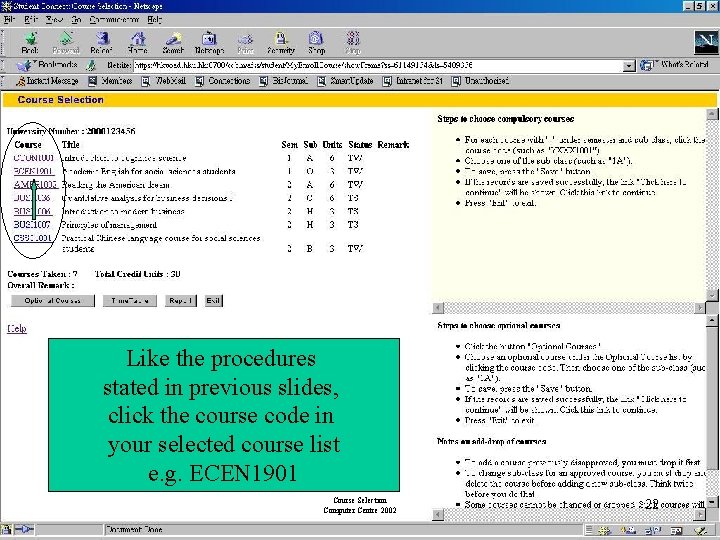The image size is (720, 540).
Task: Click left arrow of compulsory steps horizontal scrollbar
Action: 438,308
